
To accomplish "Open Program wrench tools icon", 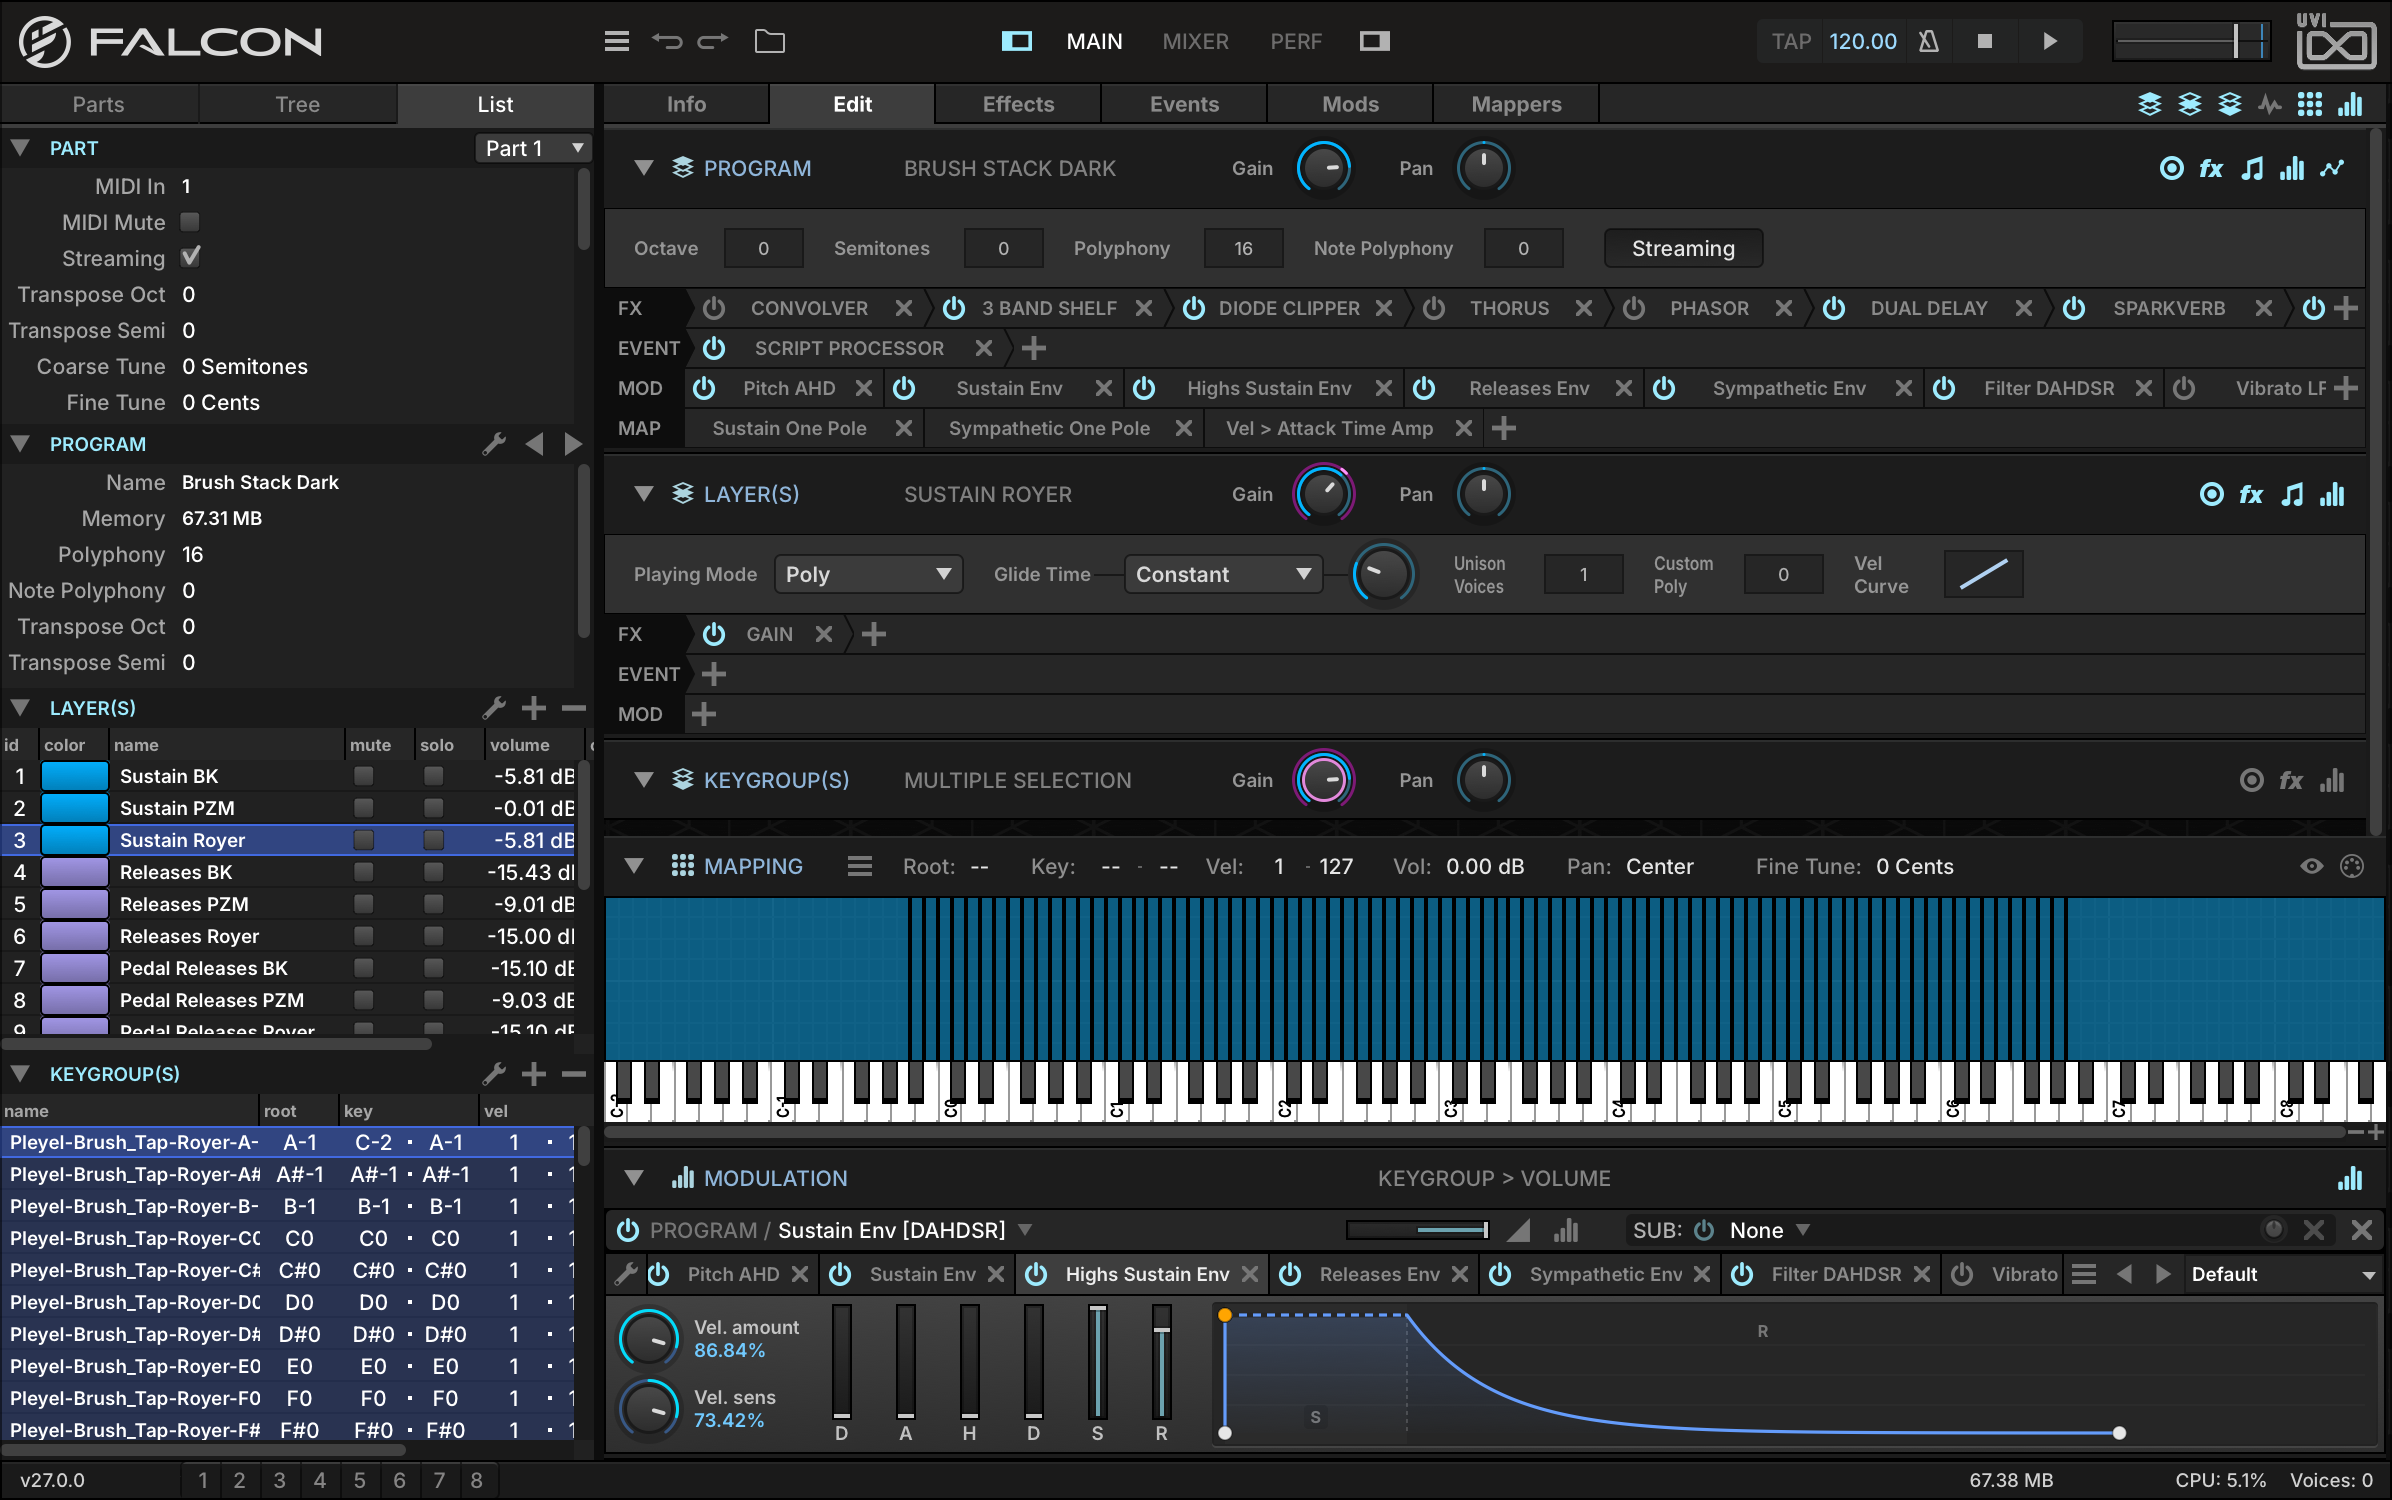I will point(494,444).
